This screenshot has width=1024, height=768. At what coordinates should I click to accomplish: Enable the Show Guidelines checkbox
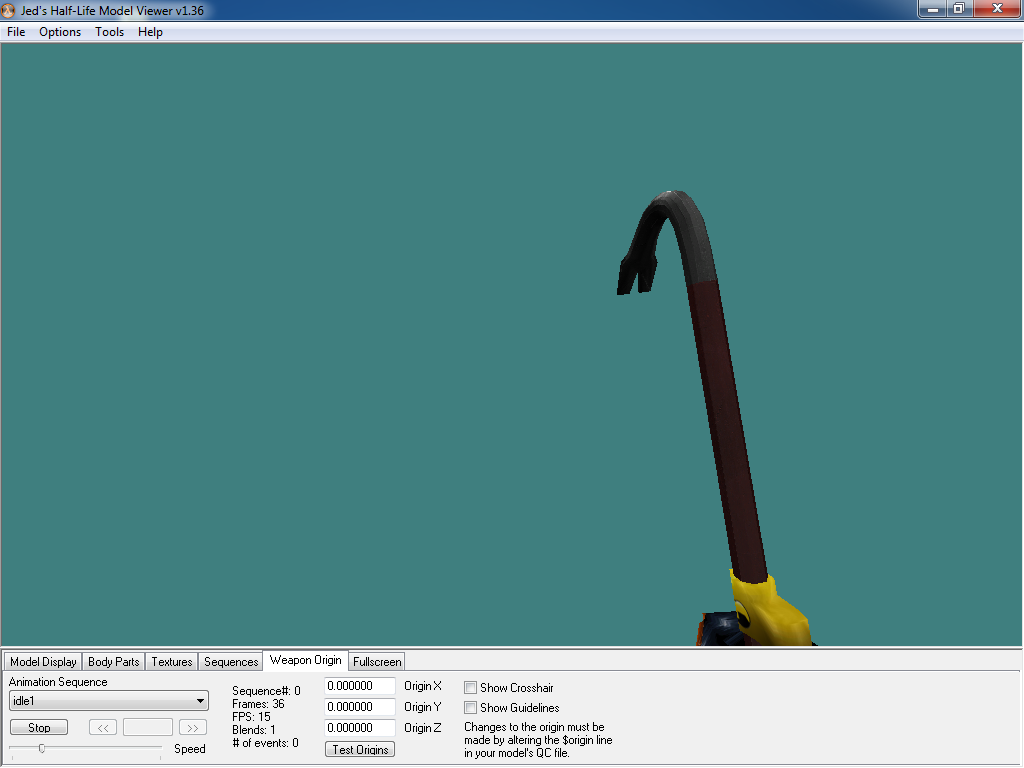[470, 707]
